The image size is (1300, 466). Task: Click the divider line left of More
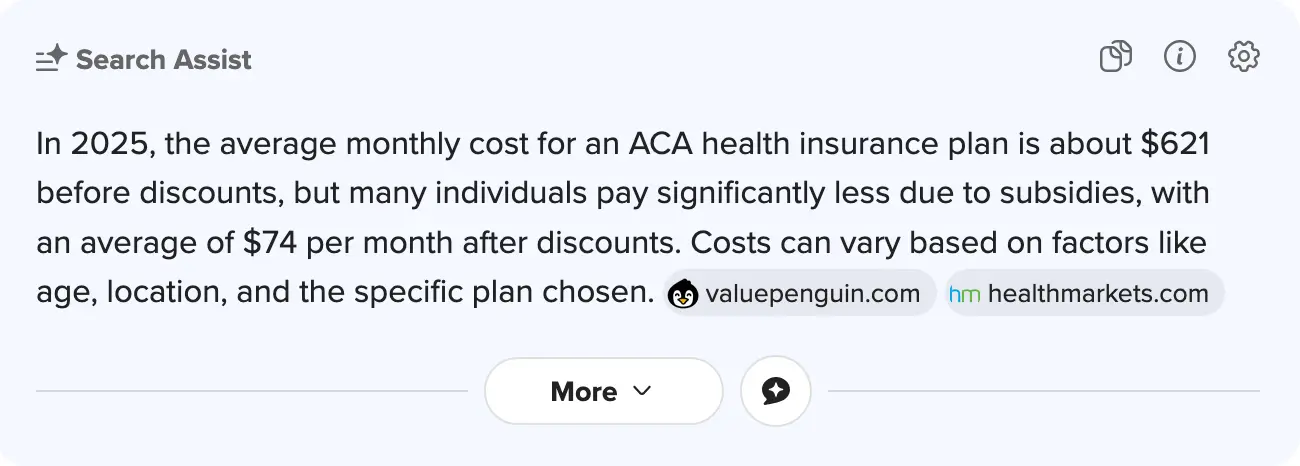click(251, 391)
